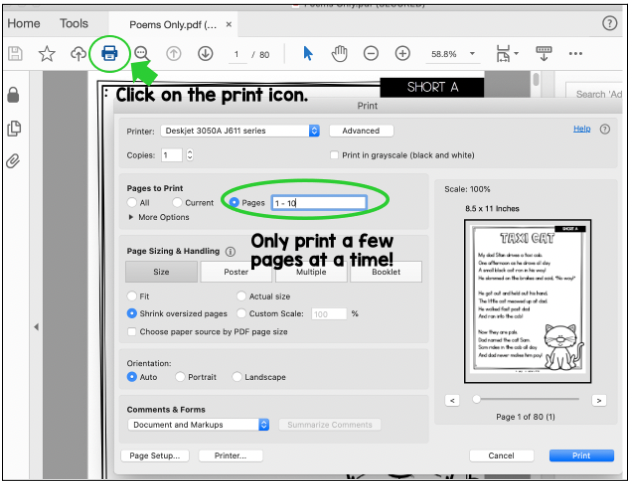The width and height of the screenshot is (632, 484).
Task: Click the Page Setup... button
Action: pos(155,456)
